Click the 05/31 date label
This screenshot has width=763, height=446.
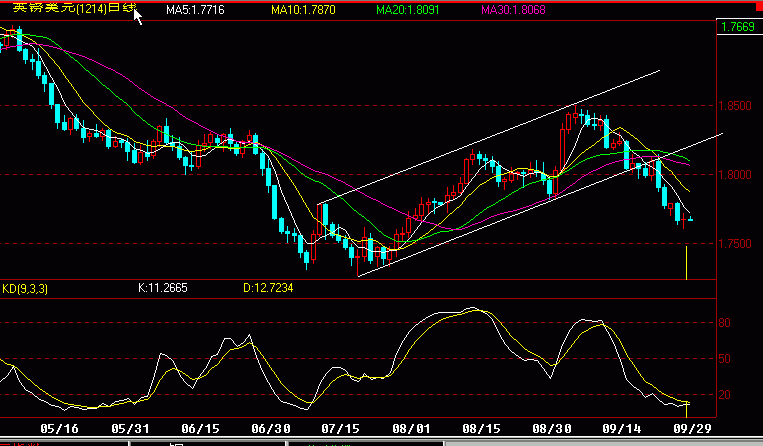point(130,429)
